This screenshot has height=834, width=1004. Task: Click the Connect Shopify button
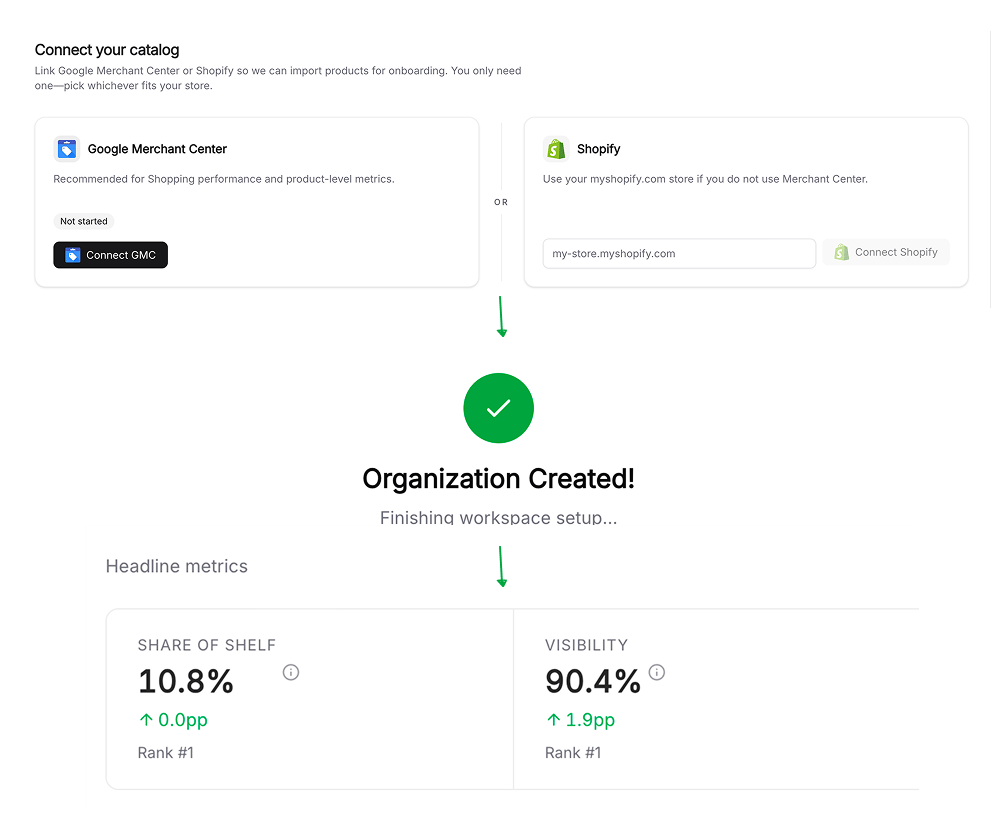pyautogui.click(x=886, y=252)
